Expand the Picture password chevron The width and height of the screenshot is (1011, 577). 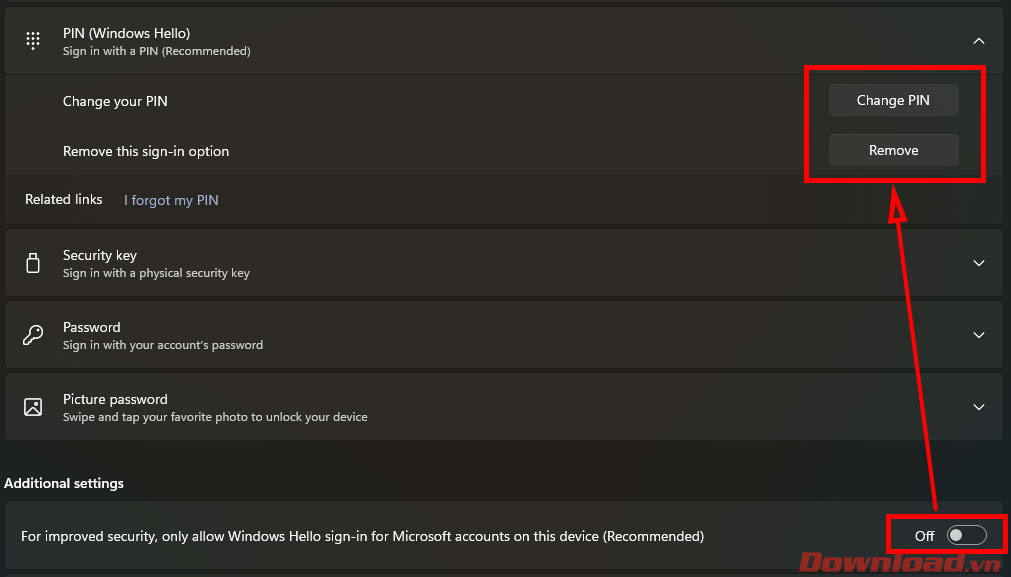pos(979,407)
